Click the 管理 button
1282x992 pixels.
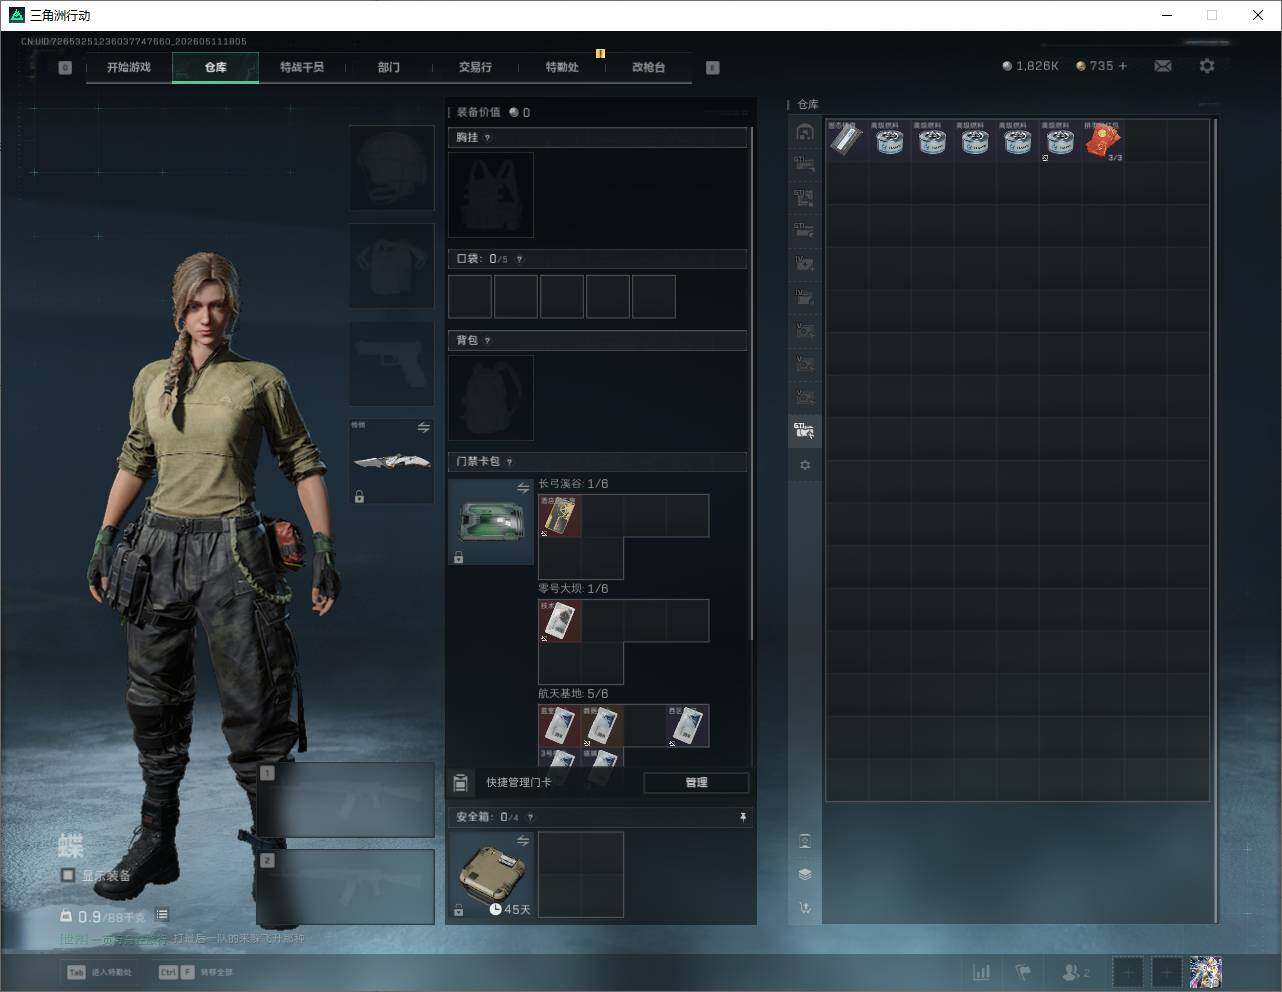click(x=696, y=783)
